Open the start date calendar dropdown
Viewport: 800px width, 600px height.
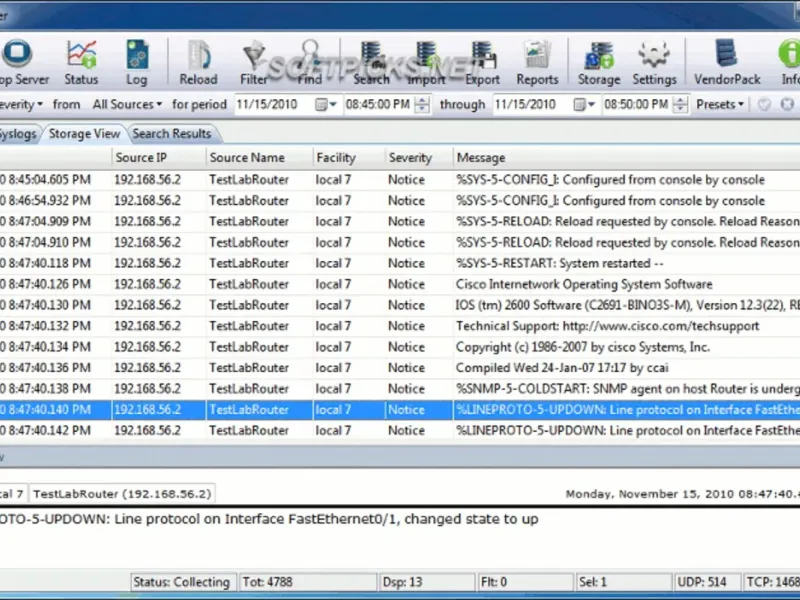326,105
